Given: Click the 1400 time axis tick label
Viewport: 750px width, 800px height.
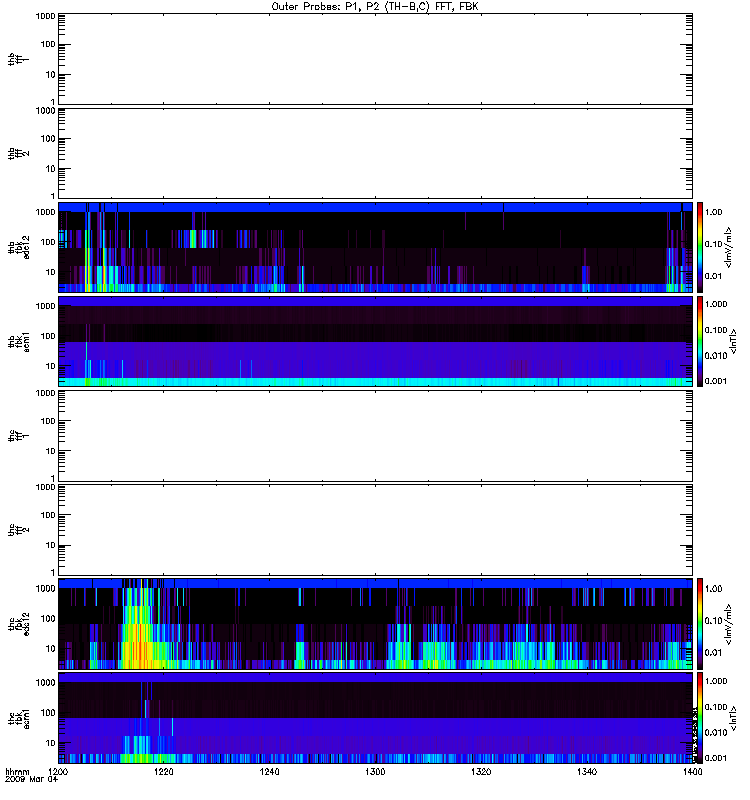Looking at the screenshot, I should (x=692, y=771).
